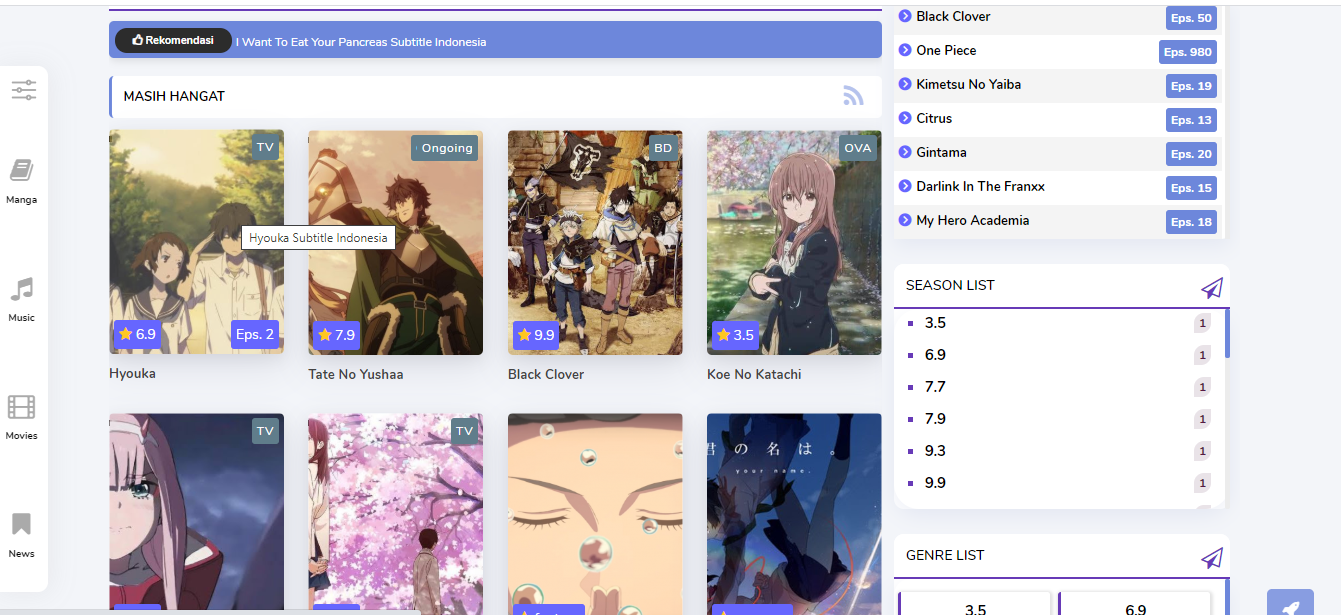Click the arrow icon beside Kimetsu No Yaiba
1341x615 pixels.
(x=905, y=84)
